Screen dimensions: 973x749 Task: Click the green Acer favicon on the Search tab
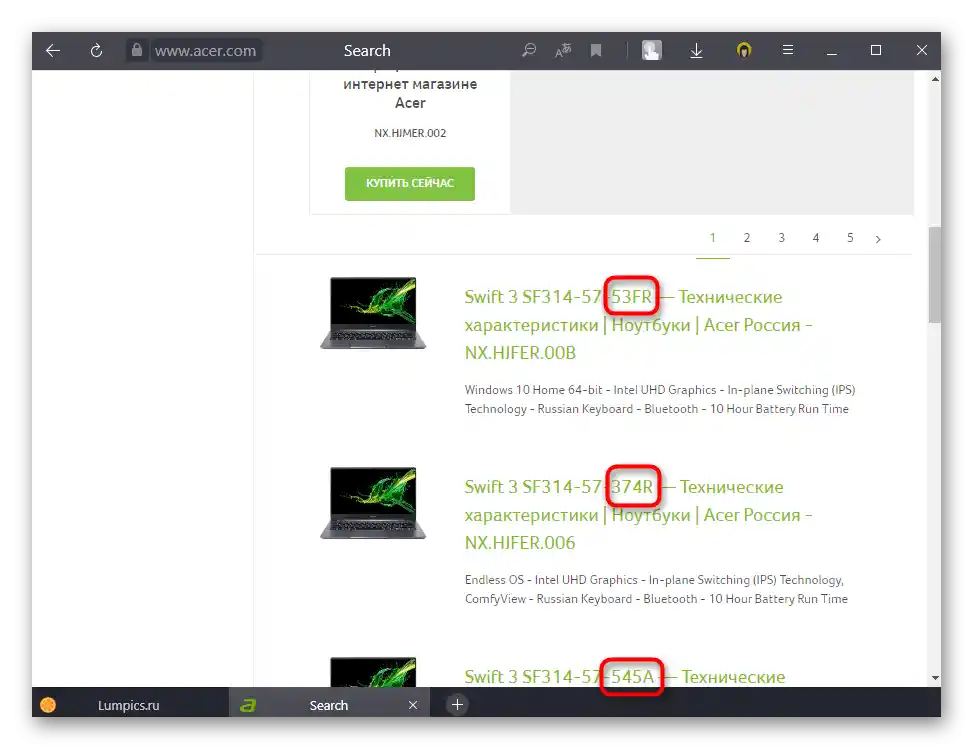click(x=248, y=705)
